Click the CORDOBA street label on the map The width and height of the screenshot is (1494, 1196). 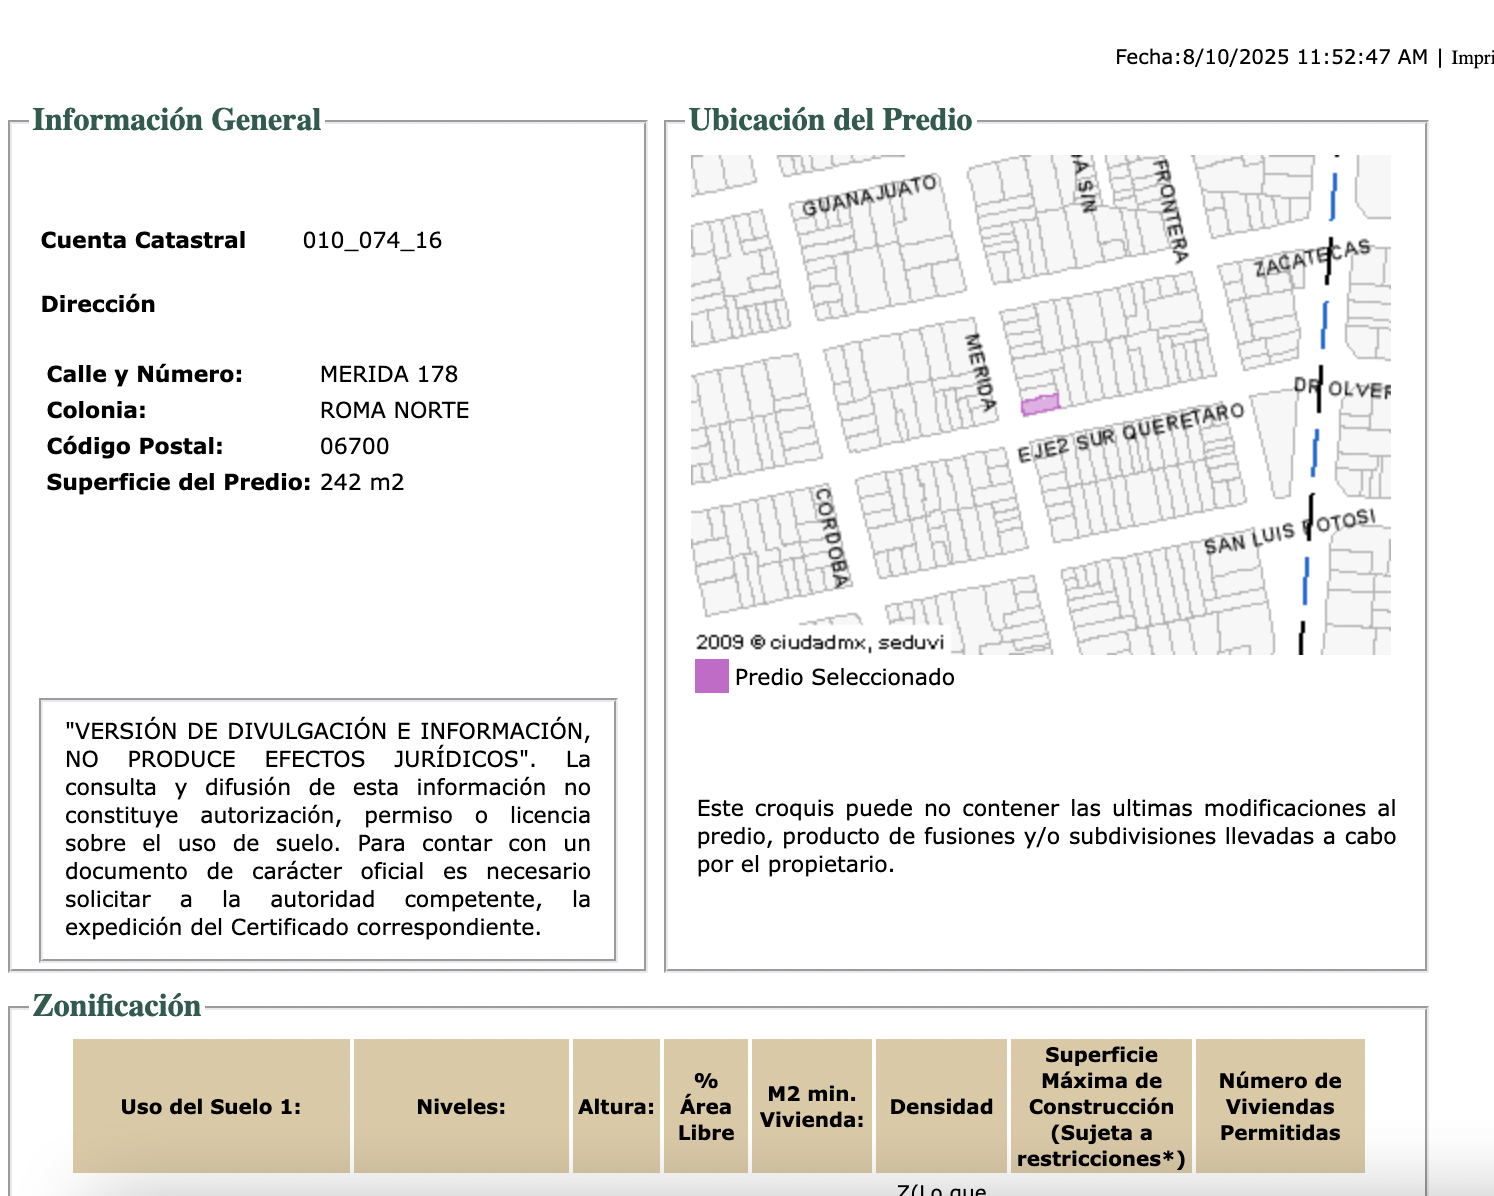[831, 537]
